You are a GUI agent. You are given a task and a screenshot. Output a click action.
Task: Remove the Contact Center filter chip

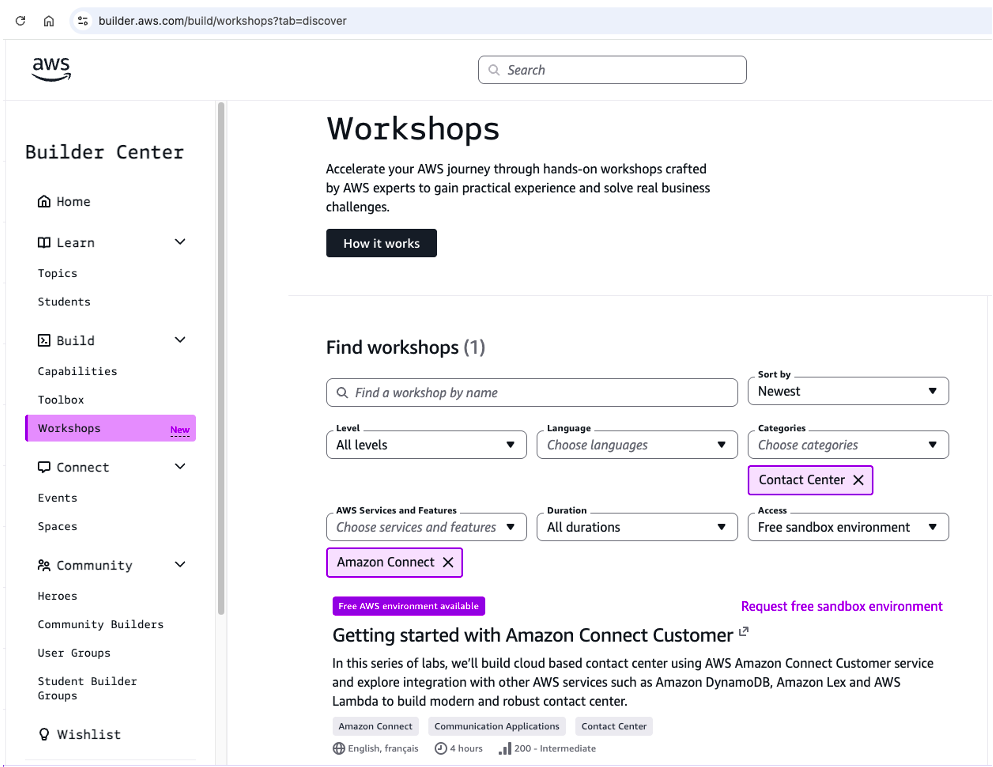(858, 480)
